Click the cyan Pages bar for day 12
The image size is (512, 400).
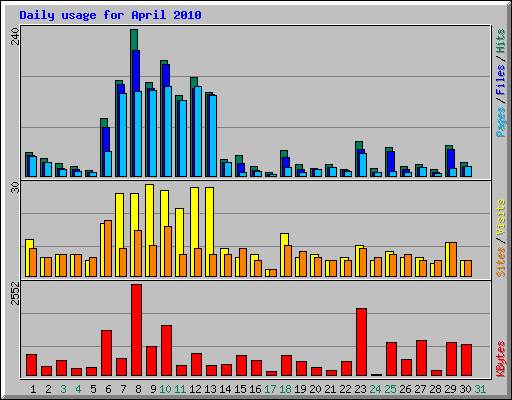(x=198, y=131)
